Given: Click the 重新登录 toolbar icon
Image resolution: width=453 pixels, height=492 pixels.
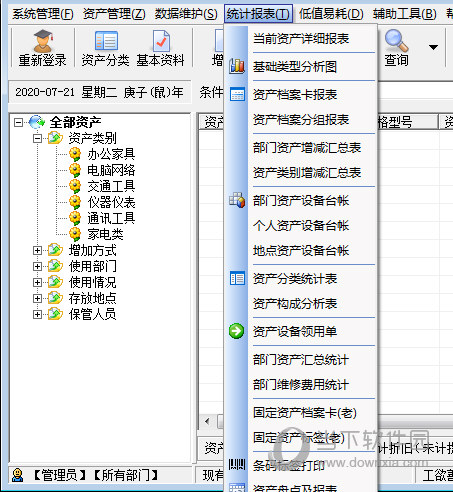Looking at the screenshot, I should point(42,48).
